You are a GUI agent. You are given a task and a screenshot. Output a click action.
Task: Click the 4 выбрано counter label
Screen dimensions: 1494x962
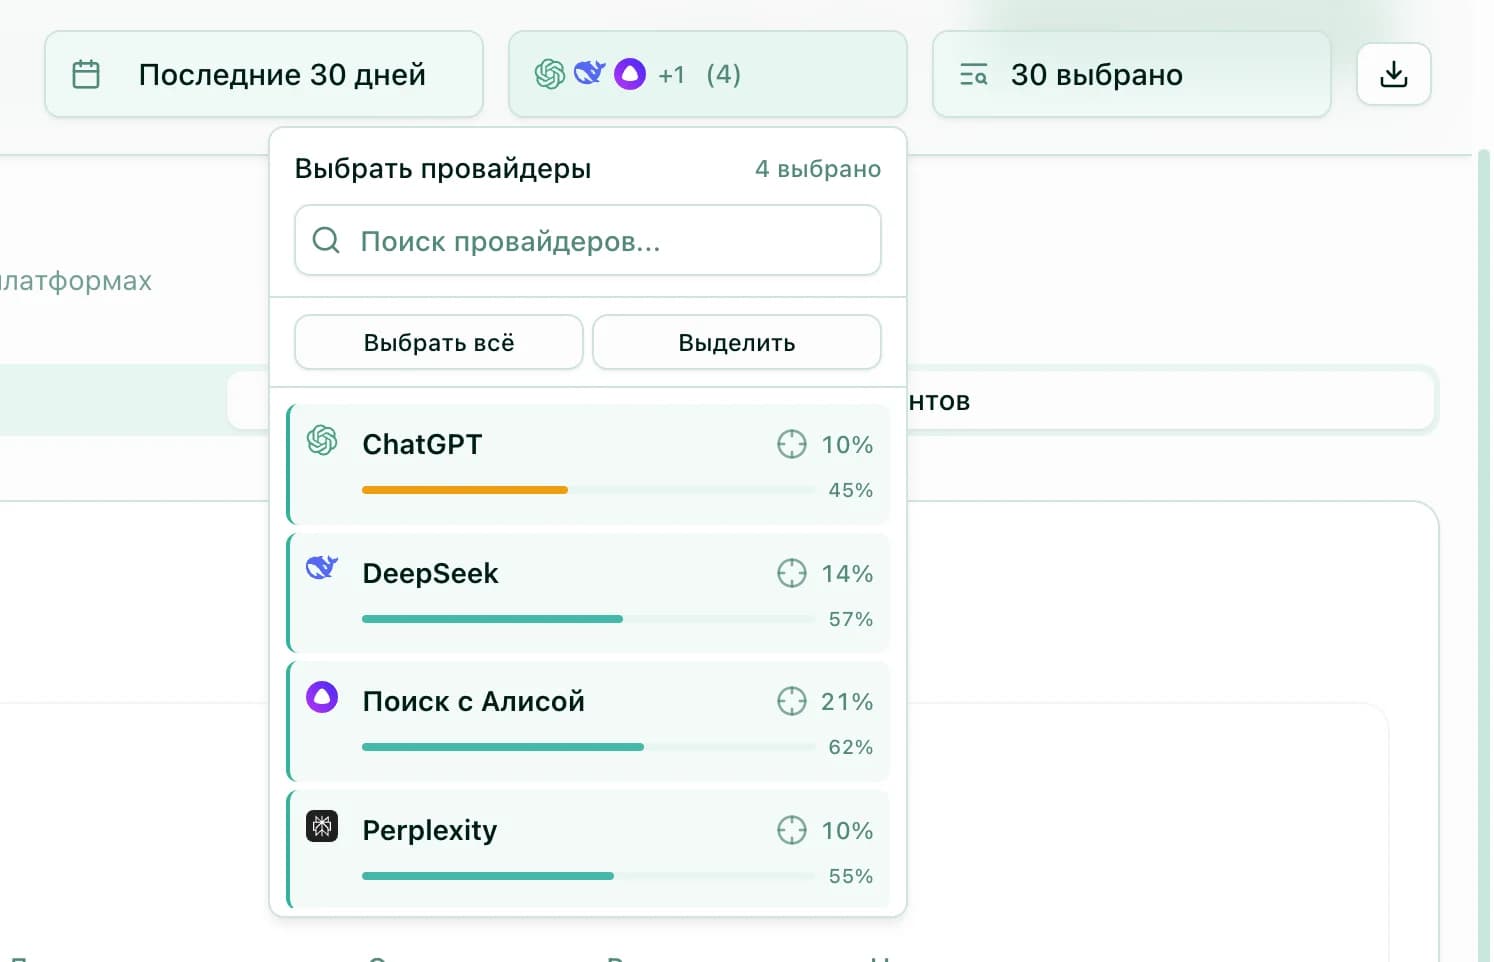point(818,168)
